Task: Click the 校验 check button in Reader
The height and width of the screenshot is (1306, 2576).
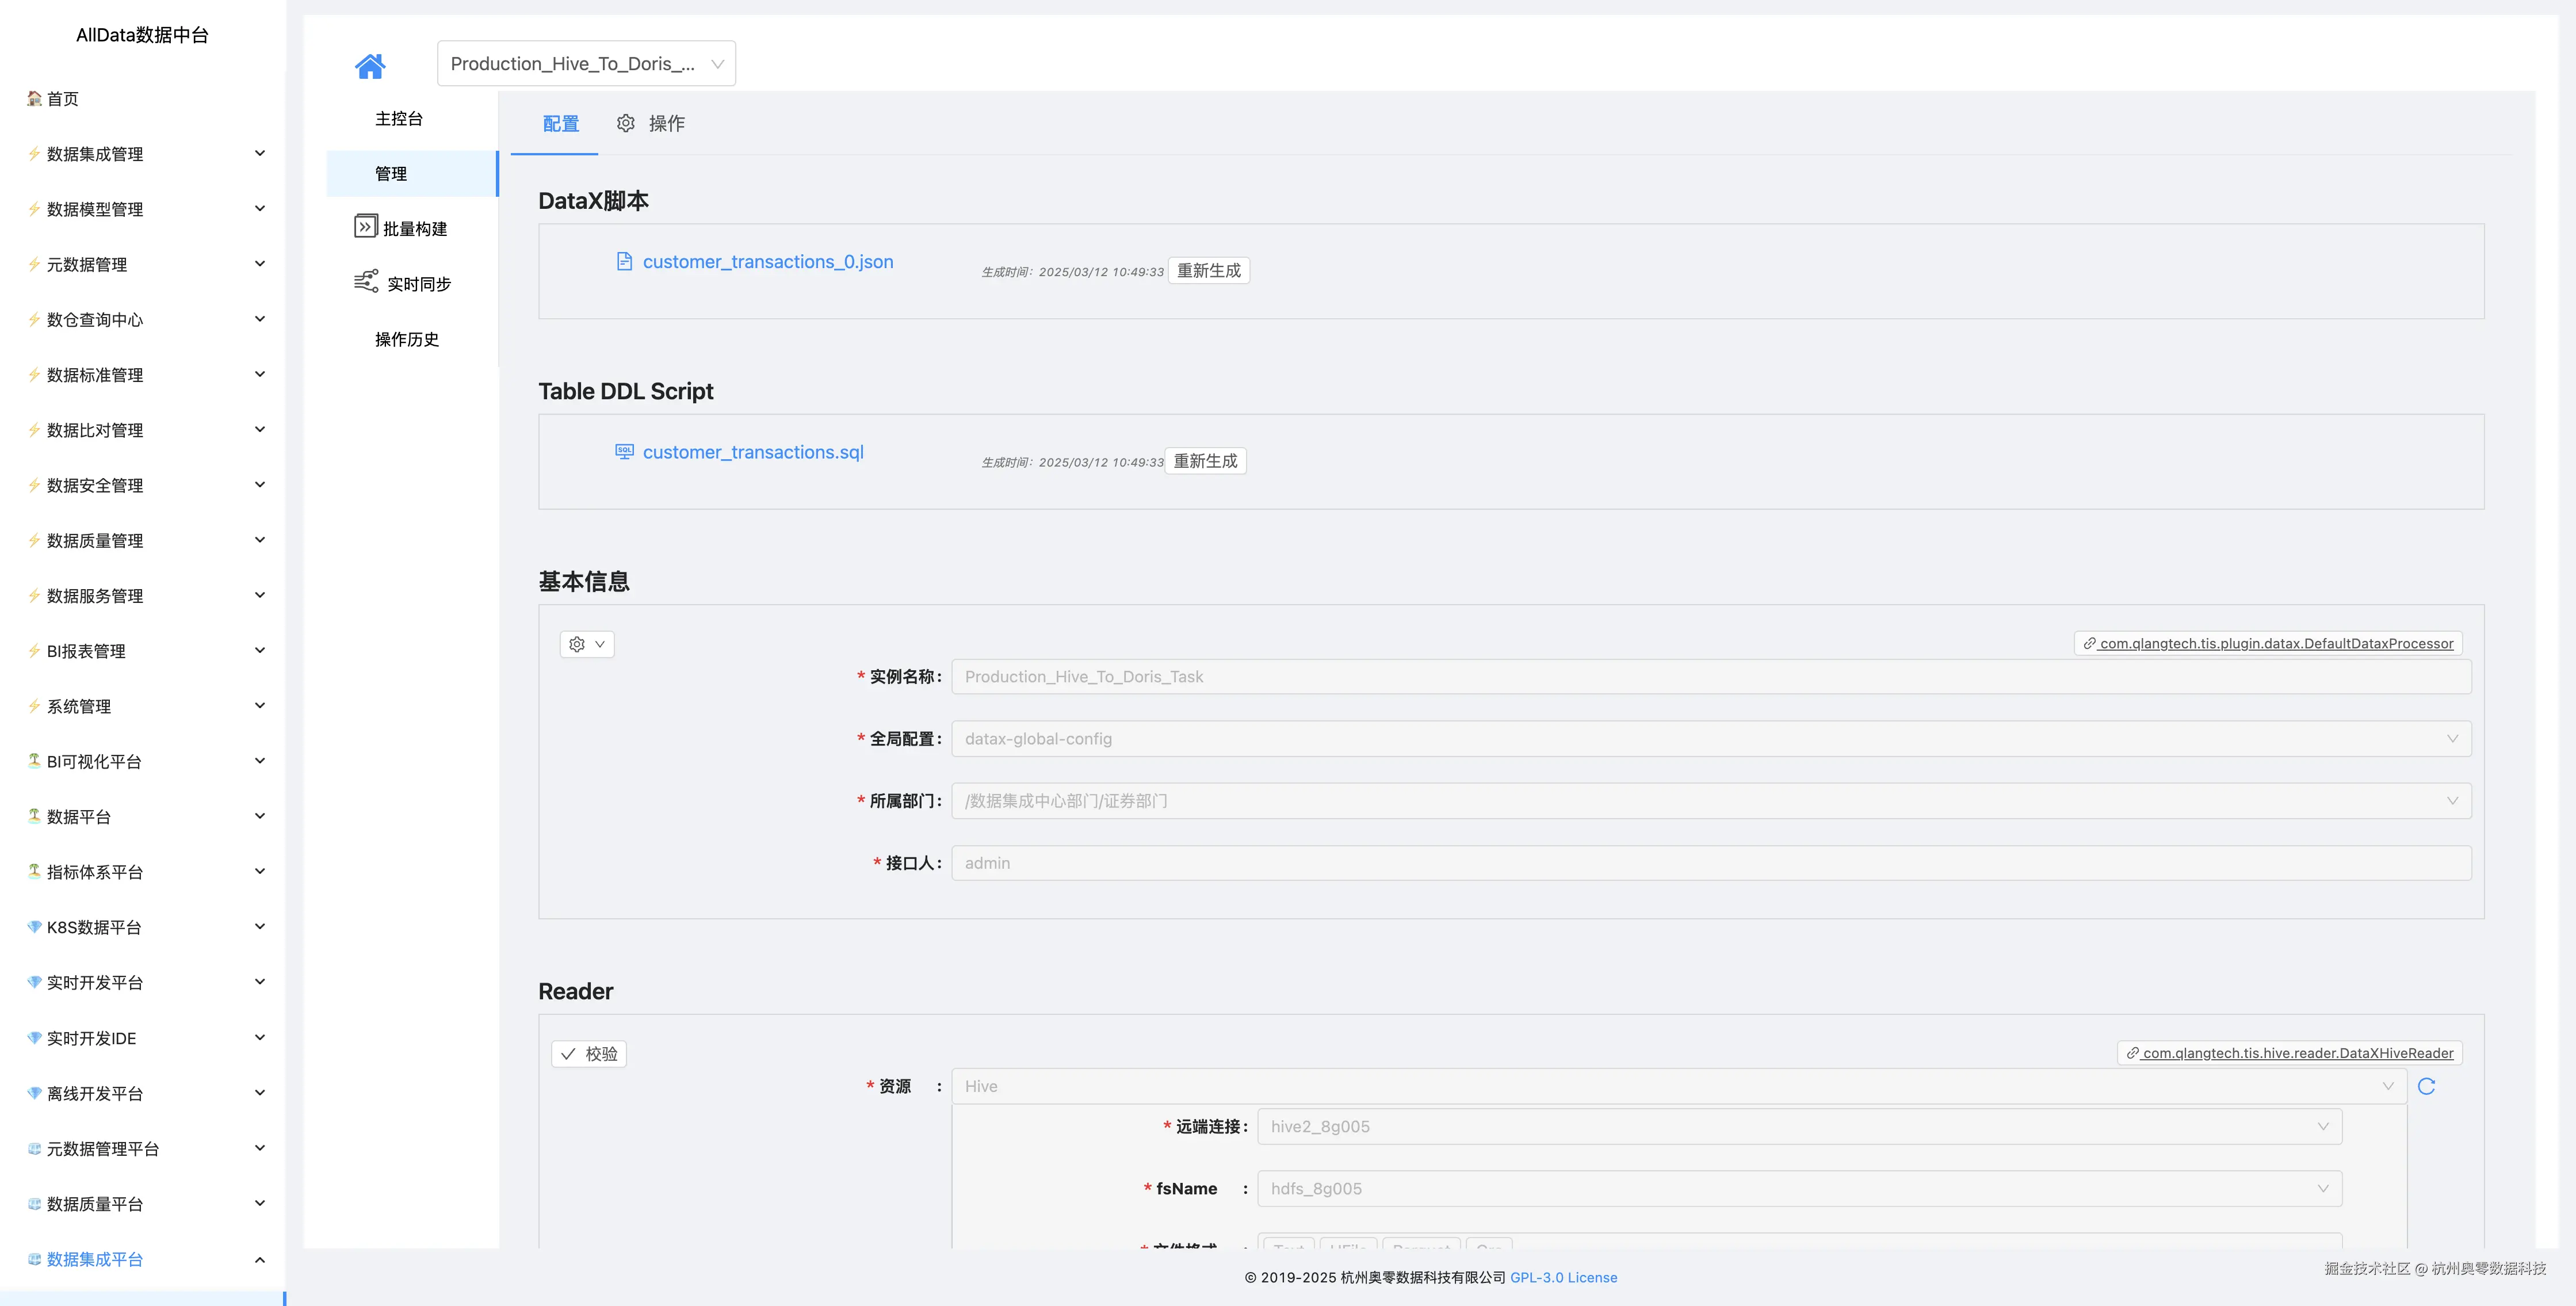Action: coord(589,1054)
